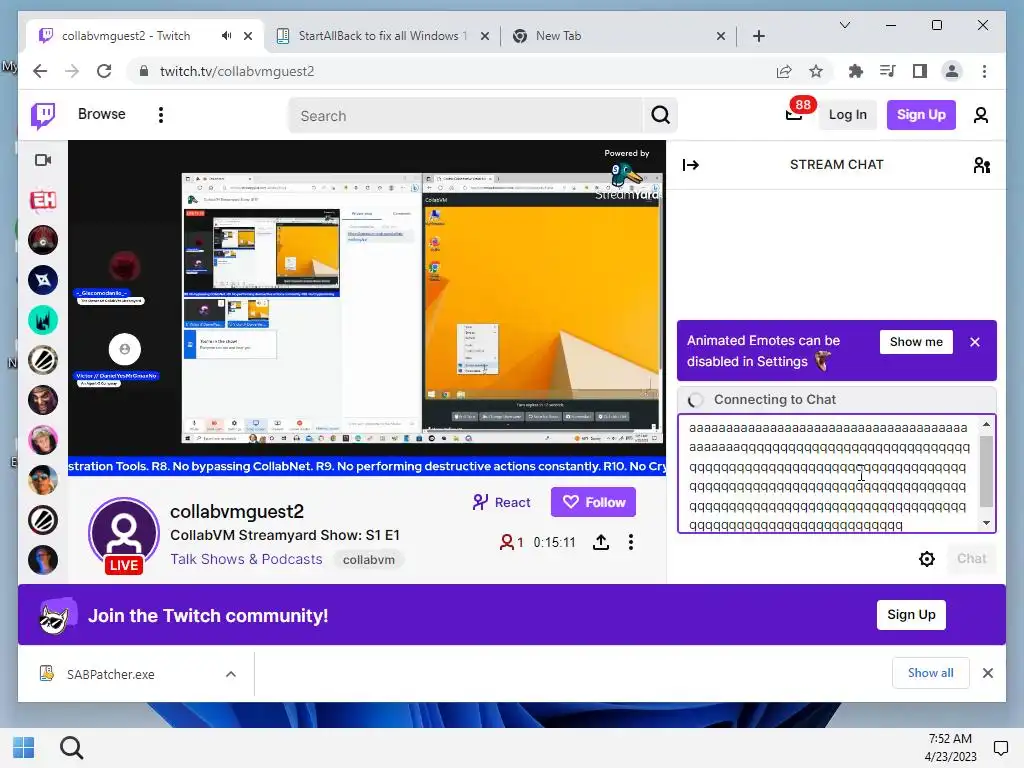Expand the SABPatcher.exe download options chevron

click(231, 674)
